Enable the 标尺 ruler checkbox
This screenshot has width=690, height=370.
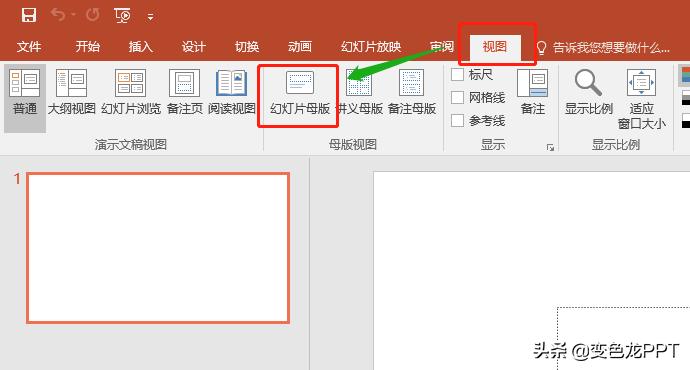(458, 74)
